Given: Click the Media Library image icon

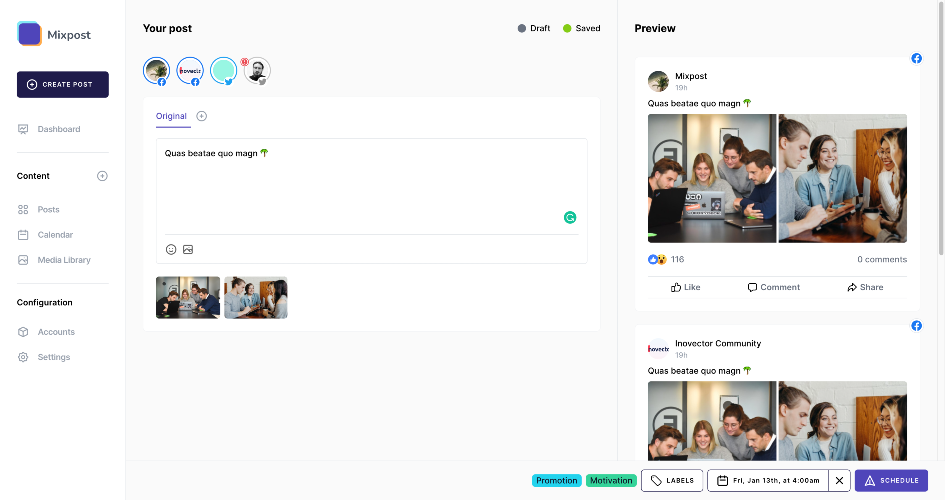Looking at the screenshot, I should (23, 260).
